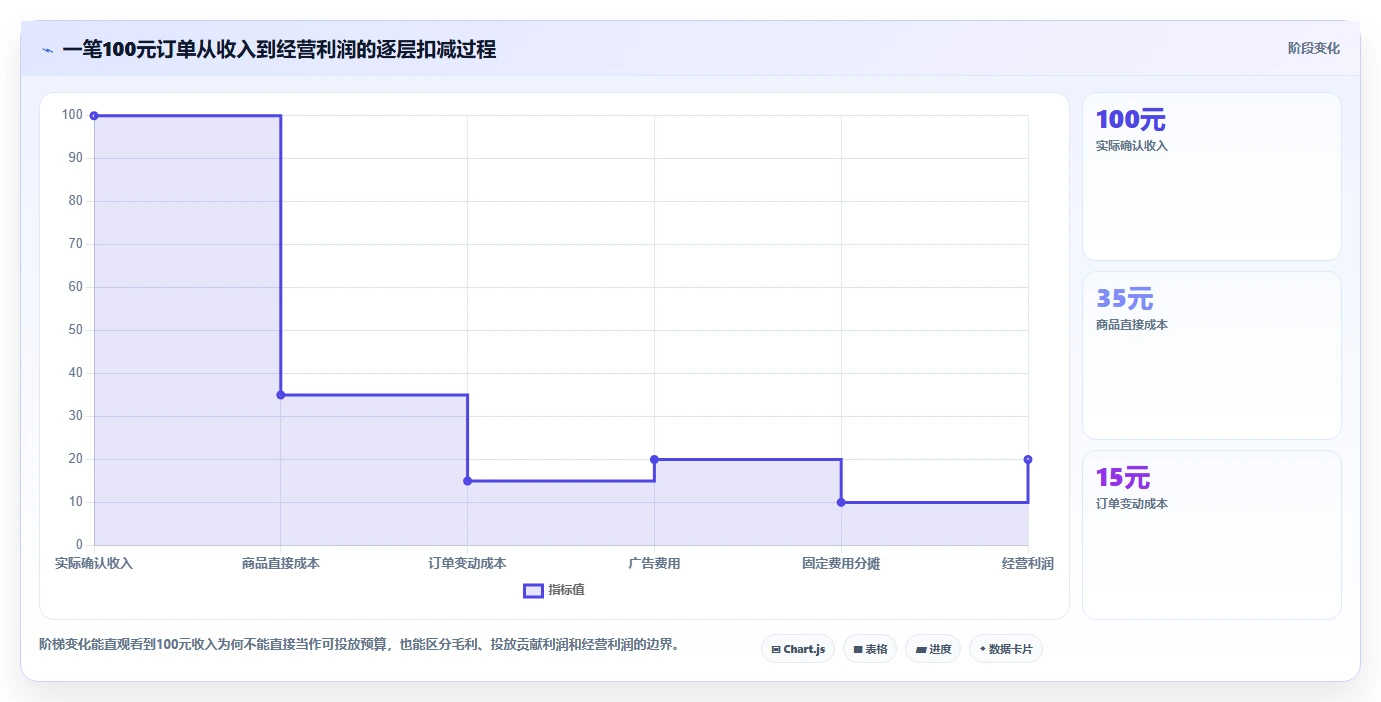1381x702 pixels.
Task: Click the 数据卡片 tag
Action: click(x=1006, y=649)
